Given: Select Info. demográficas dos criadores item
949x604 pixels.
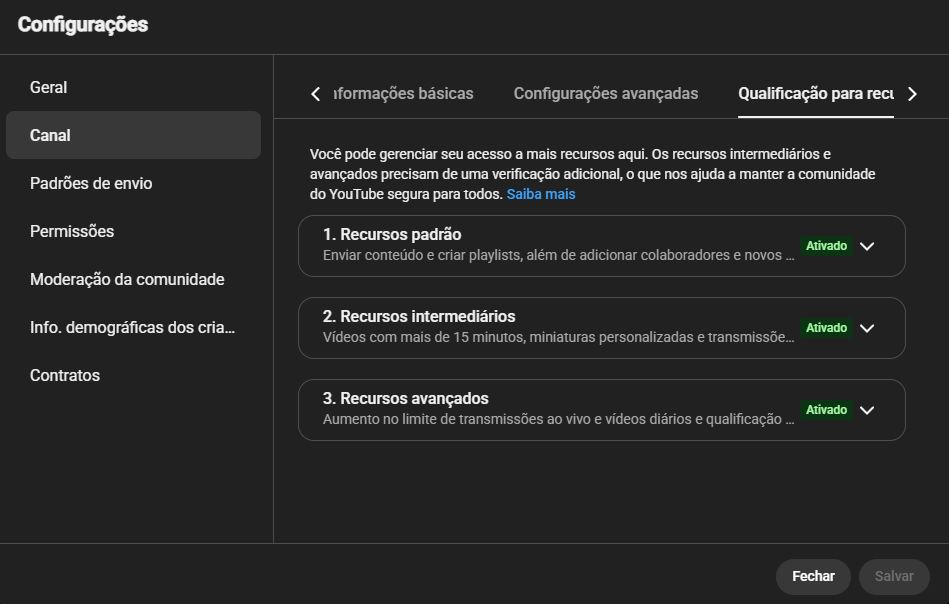Looking at the screenshot, I should [133, 327].
